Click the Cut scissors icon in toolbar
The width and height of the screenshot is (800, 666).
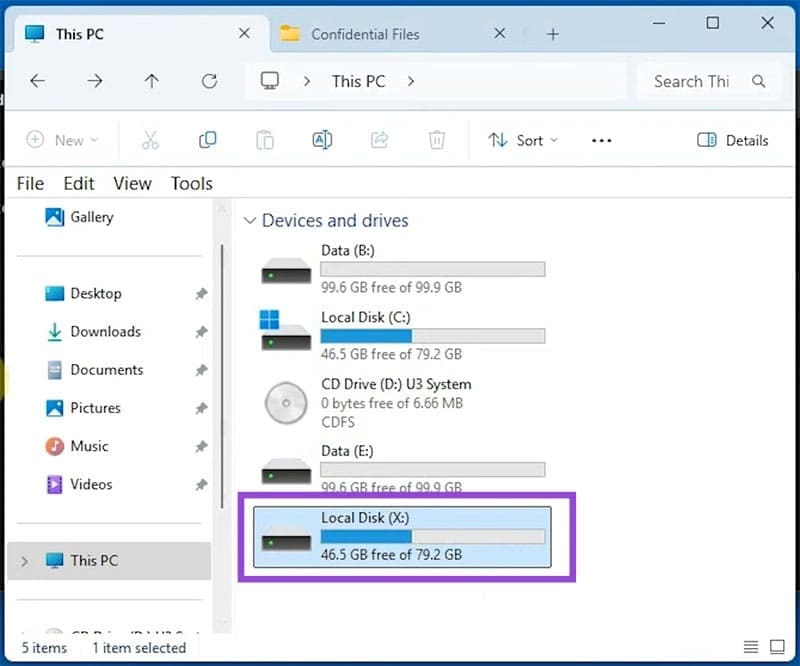150,140
